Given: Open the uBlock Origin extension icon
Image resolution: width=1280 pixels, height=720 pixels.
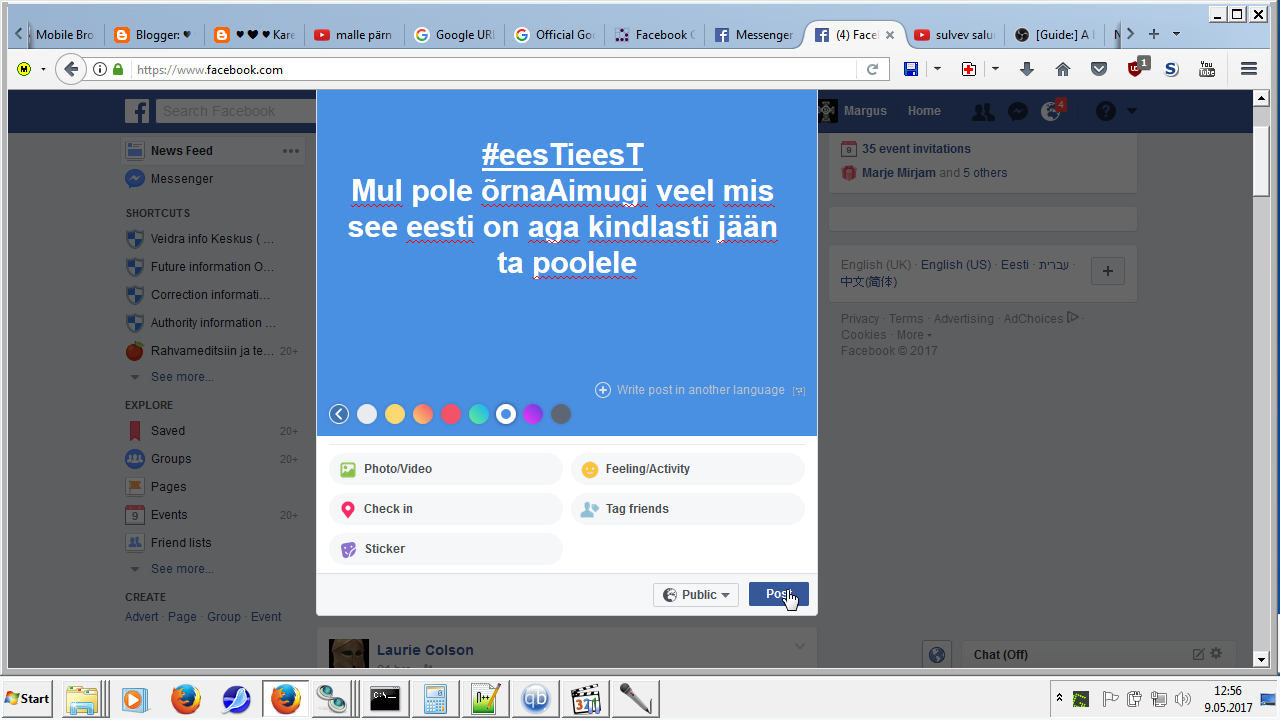Looking at the screenshot, I should click(x=1137, y=68).
